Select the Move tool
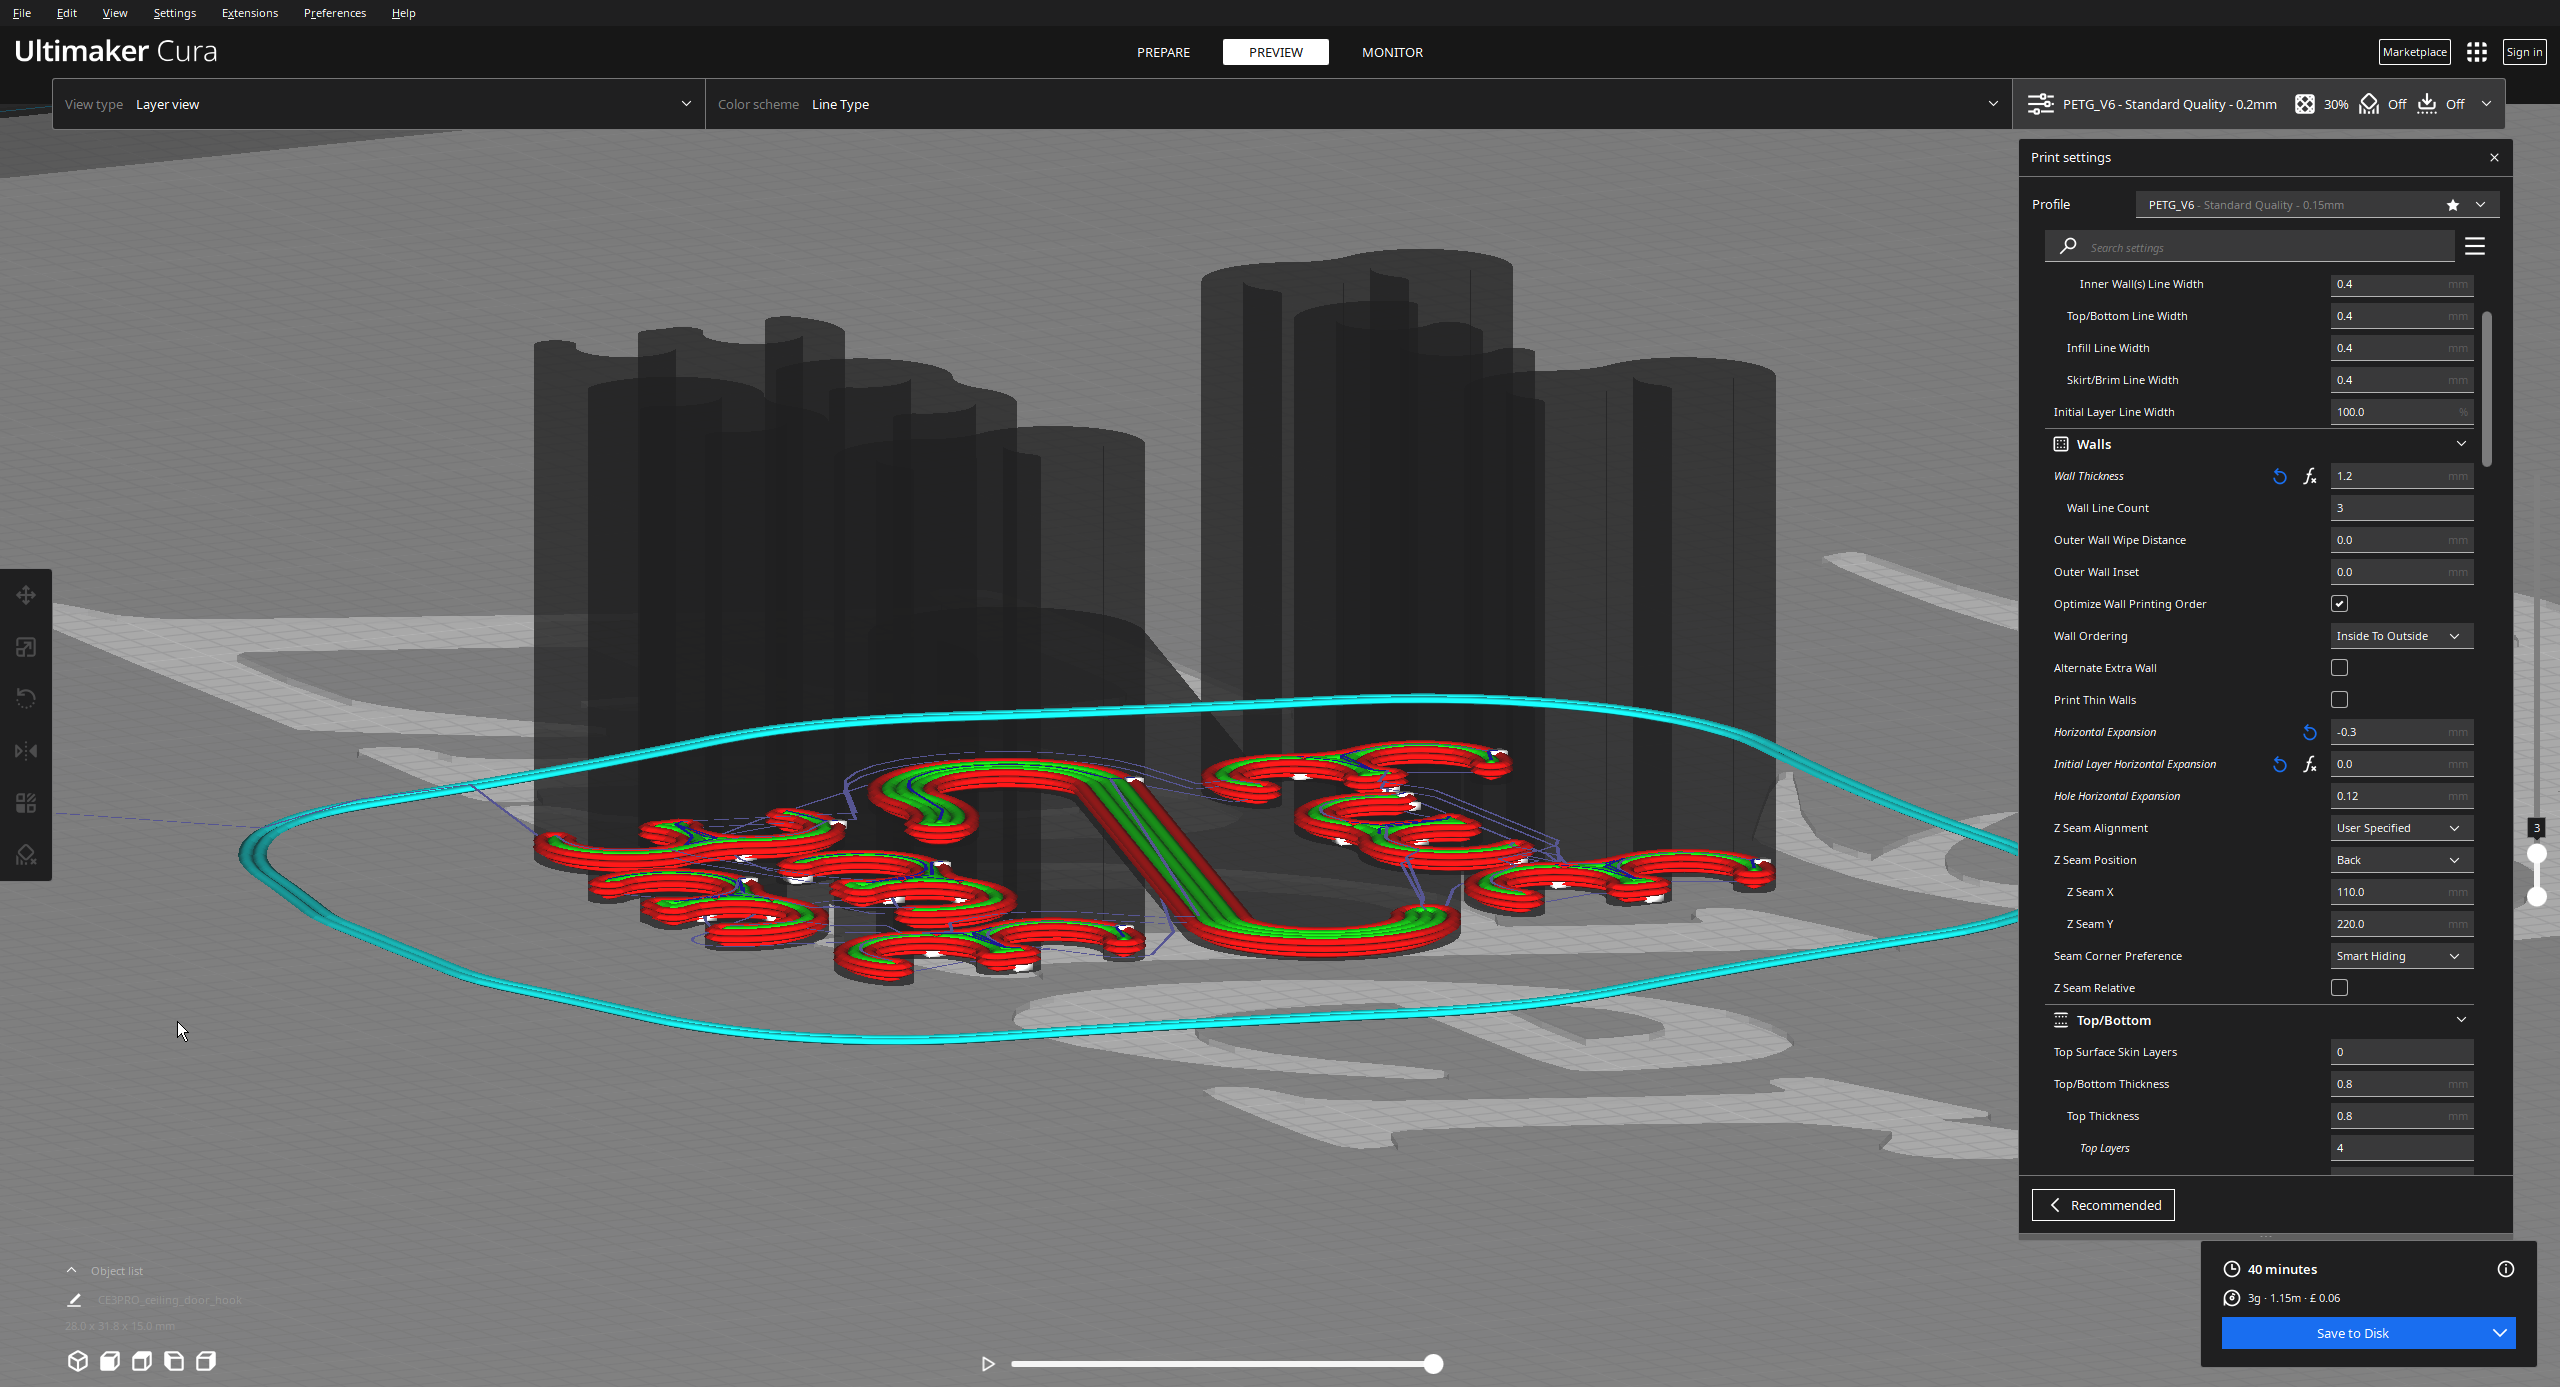The width and height of the screenshot is (2560, 1387). pos(26,595)
